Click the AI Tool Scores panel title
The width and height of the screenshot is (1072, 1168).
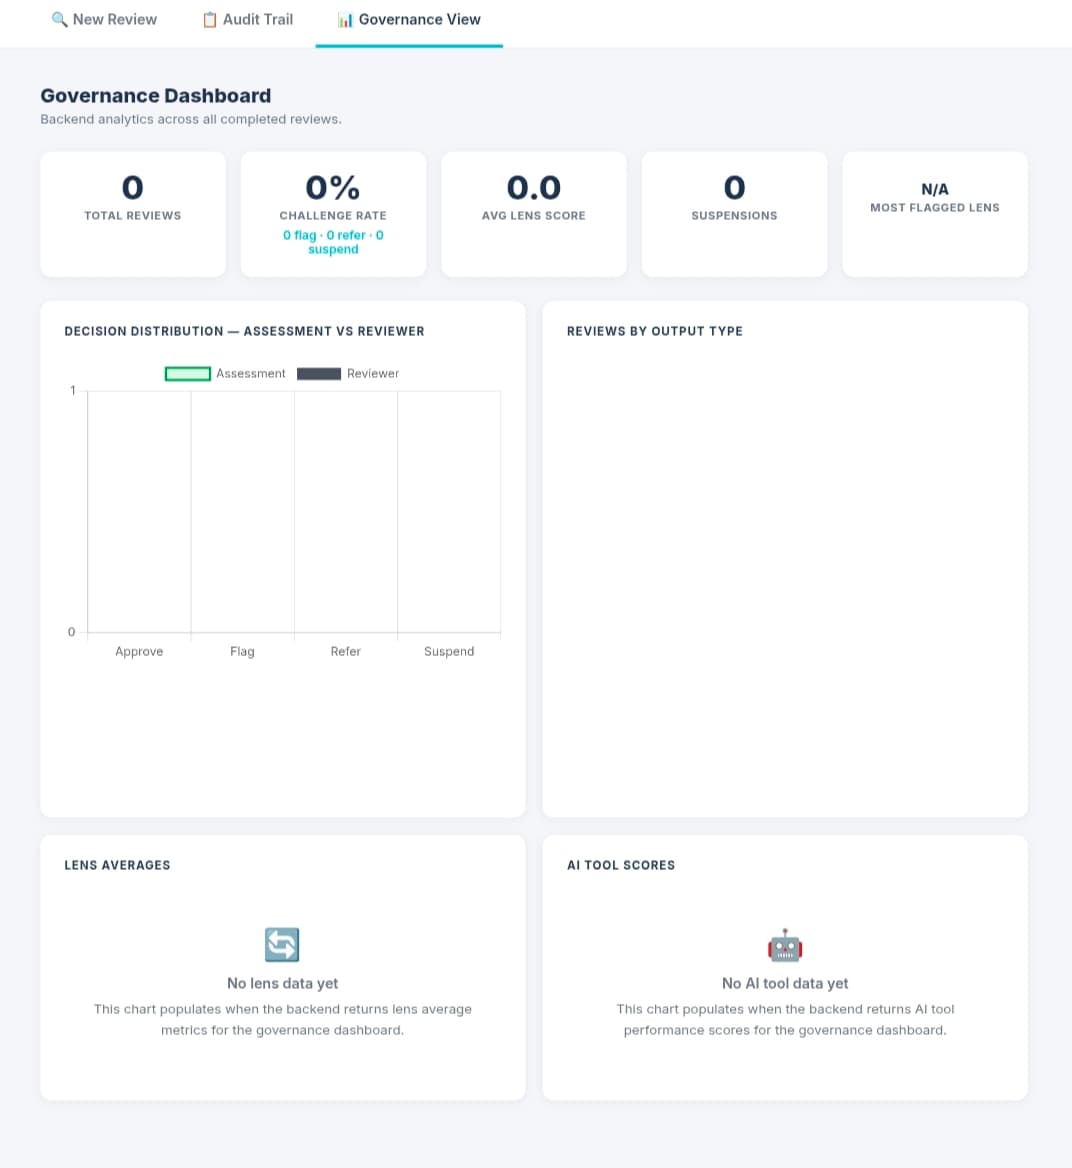pyautogui.click(x=621, y=866)
